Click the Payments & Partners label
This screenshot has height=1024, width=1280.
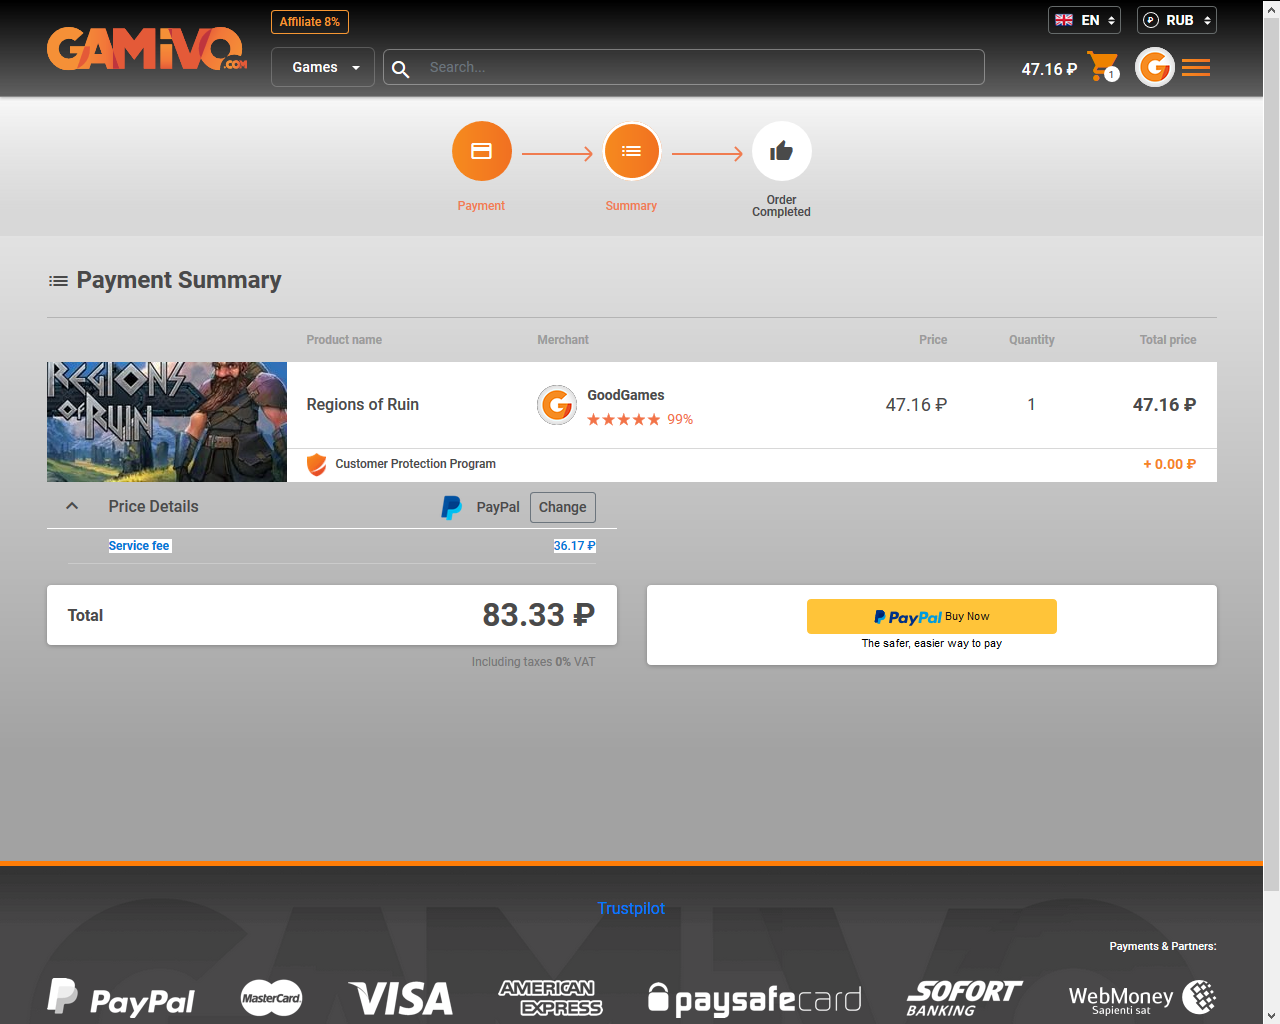pos(1163,946)
